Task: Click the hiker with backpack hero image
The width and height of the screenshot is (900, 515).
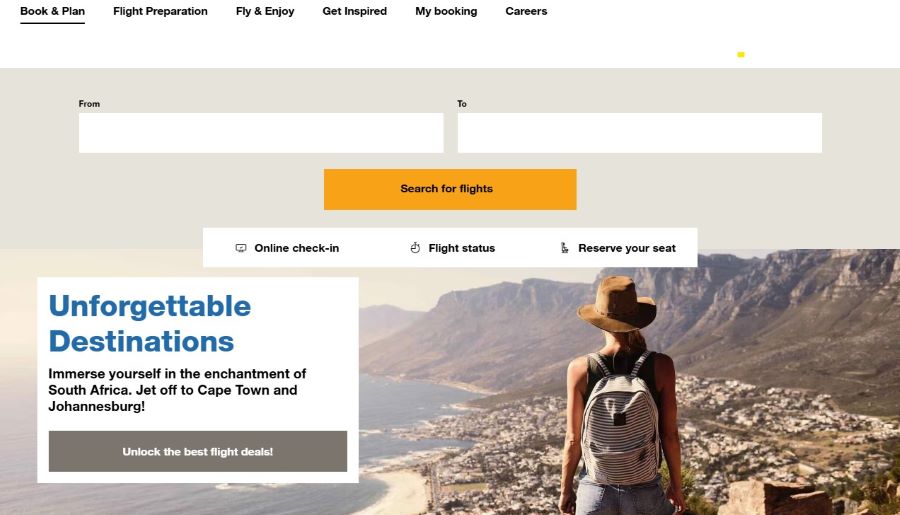Action: 620,400
